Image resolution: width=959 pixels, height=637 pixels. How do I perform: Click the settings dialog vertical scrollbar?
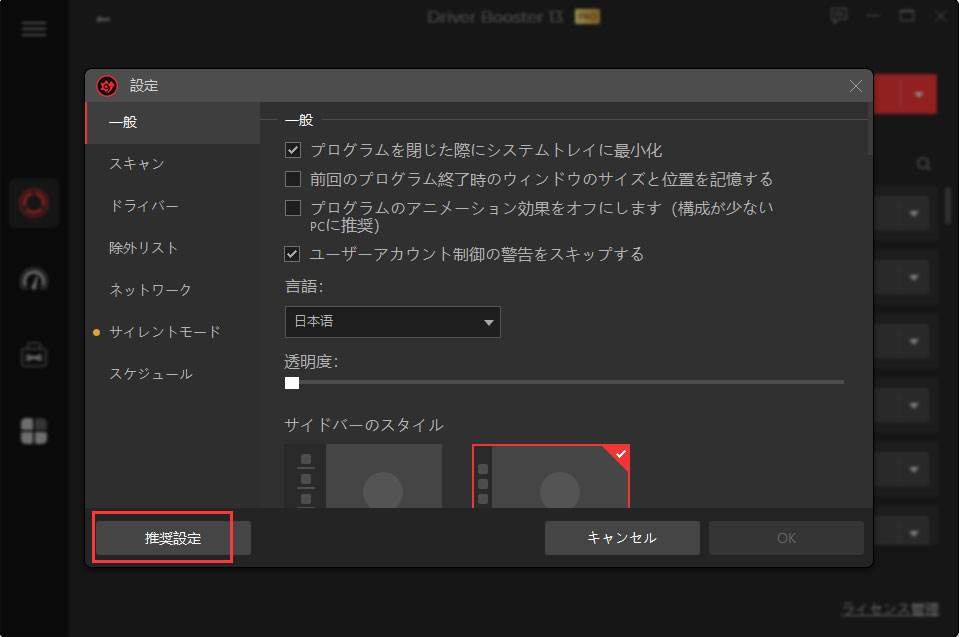click(870, 130)
